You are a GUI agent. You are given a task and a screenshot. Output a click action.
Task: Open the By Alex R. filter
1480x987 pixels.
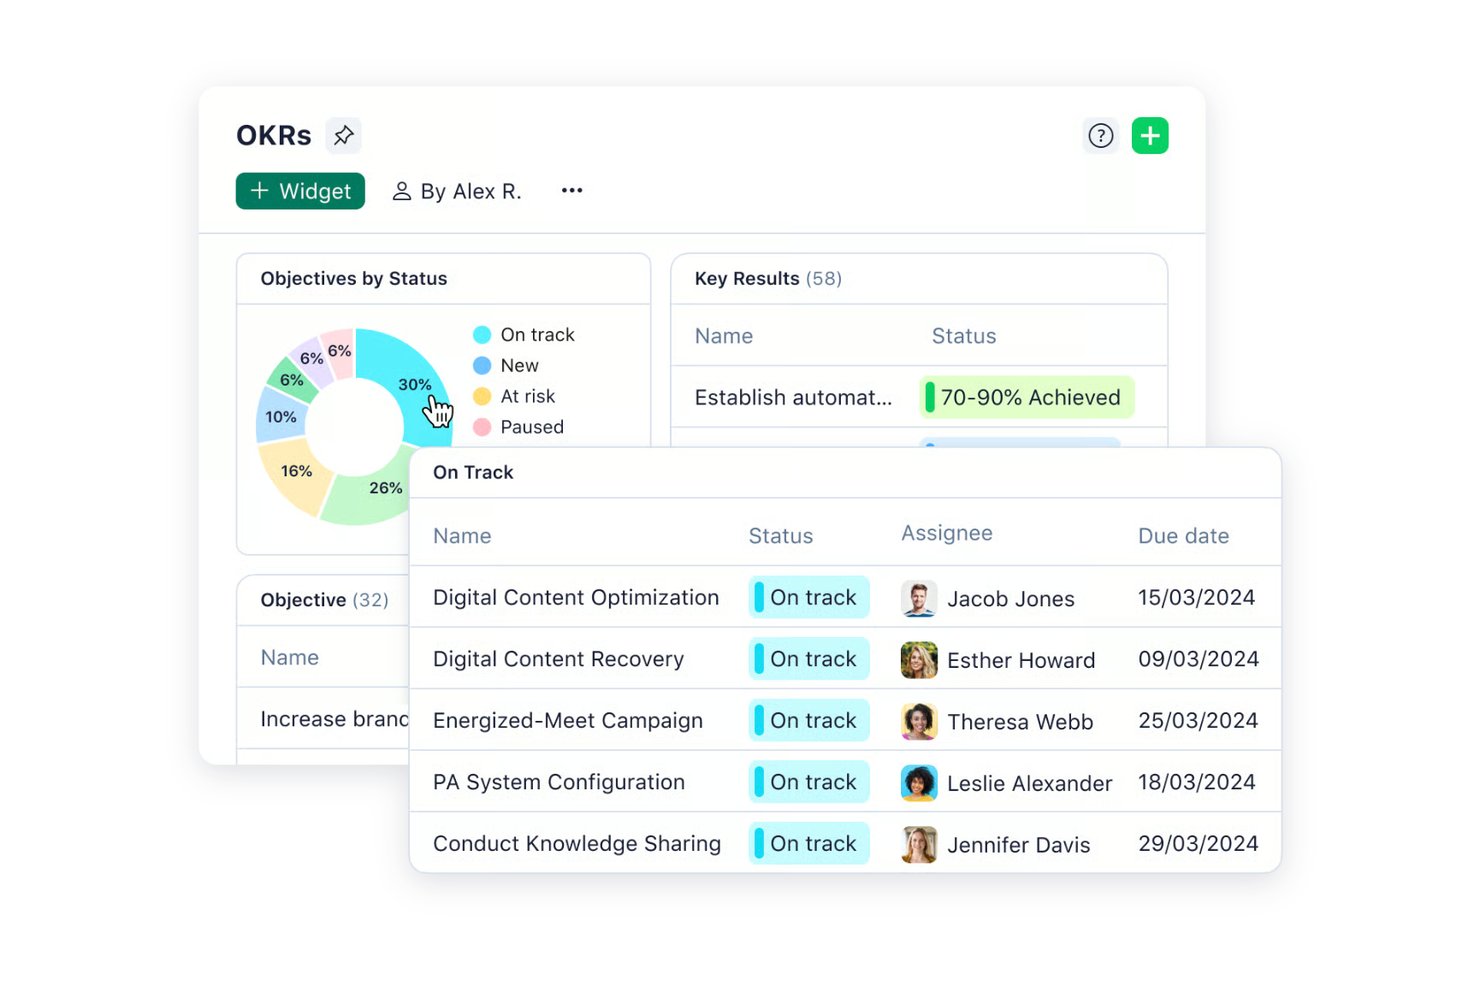click(x=457, y=191)
